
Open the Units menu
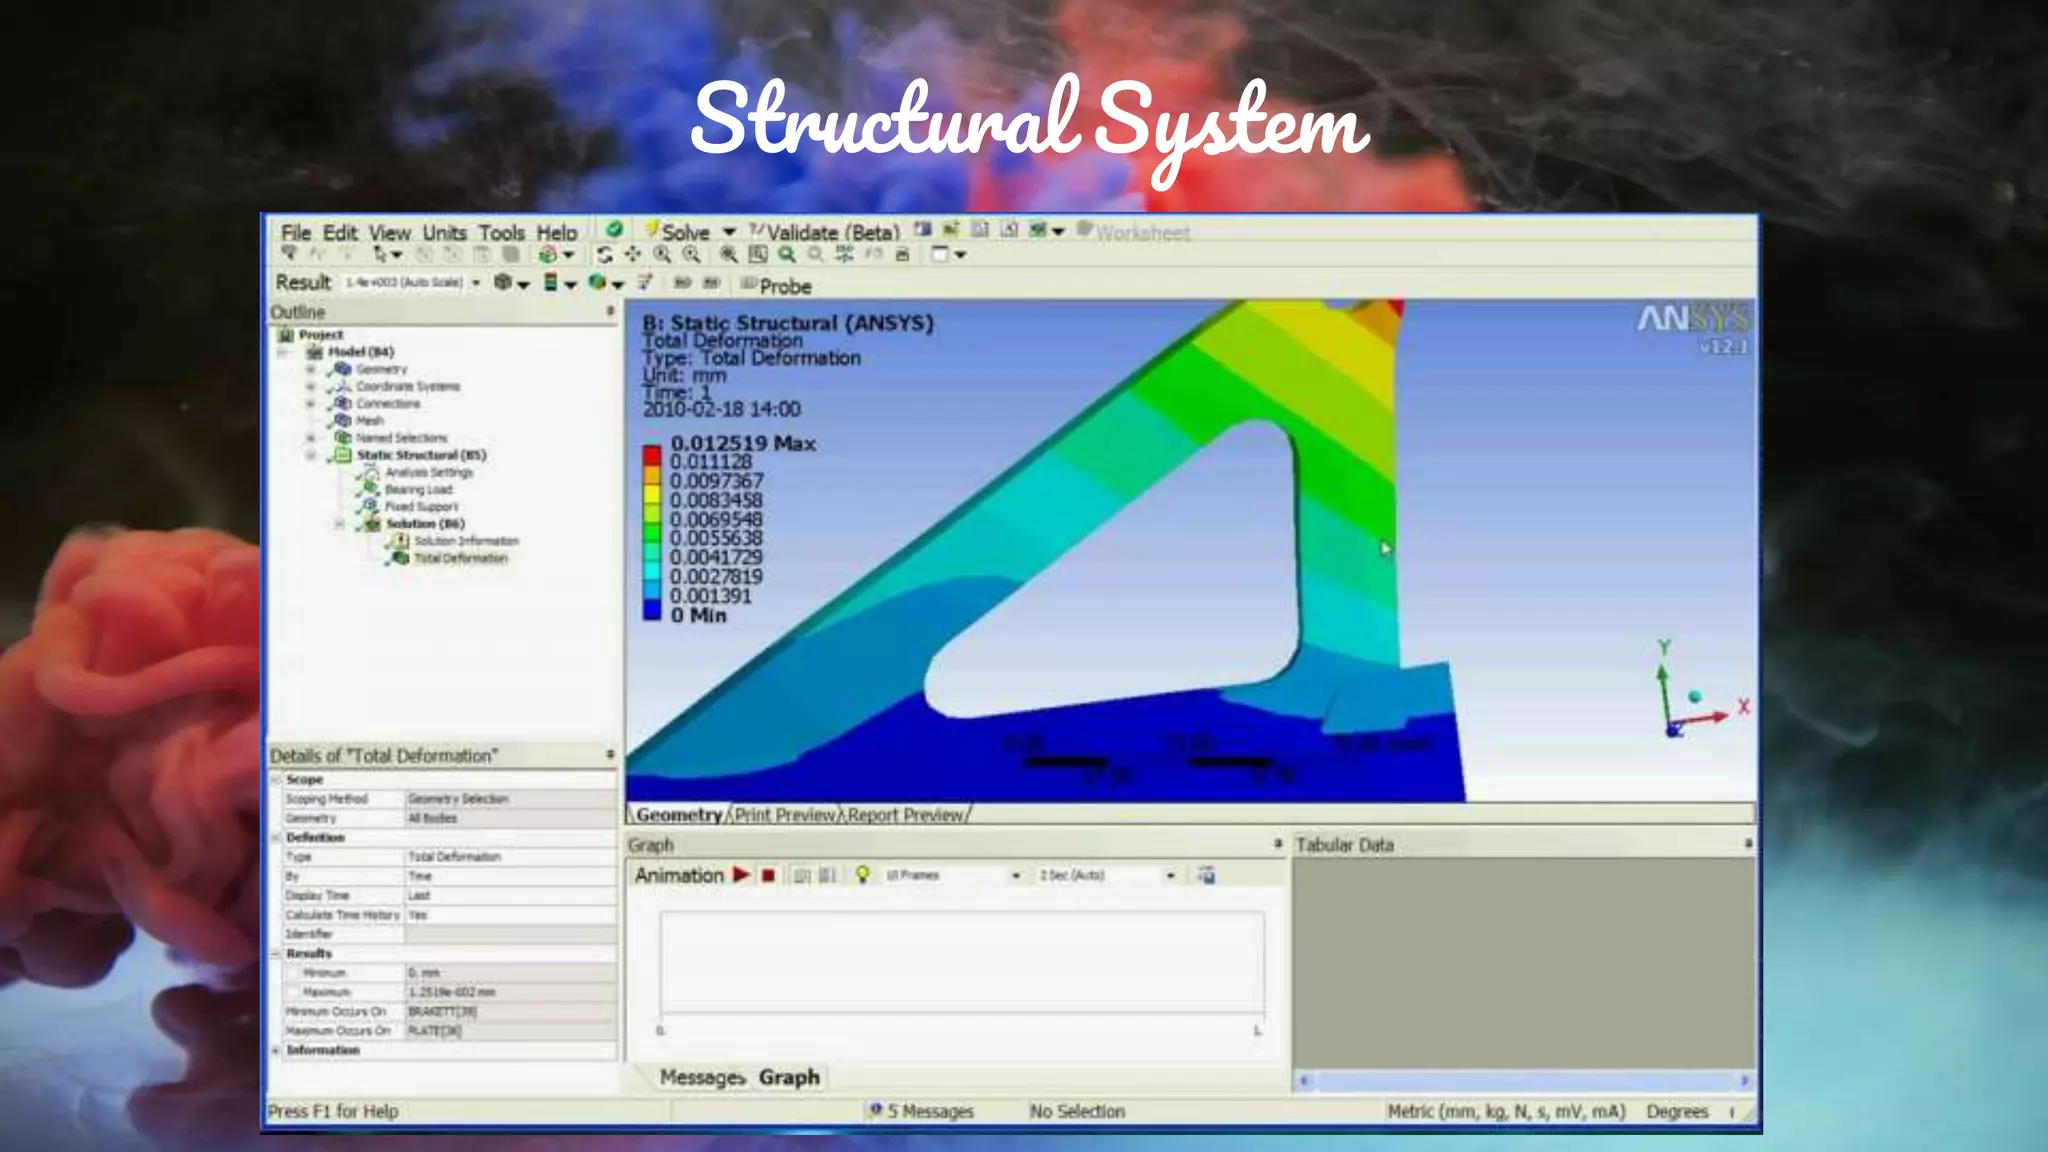click(x=445, y=232)
